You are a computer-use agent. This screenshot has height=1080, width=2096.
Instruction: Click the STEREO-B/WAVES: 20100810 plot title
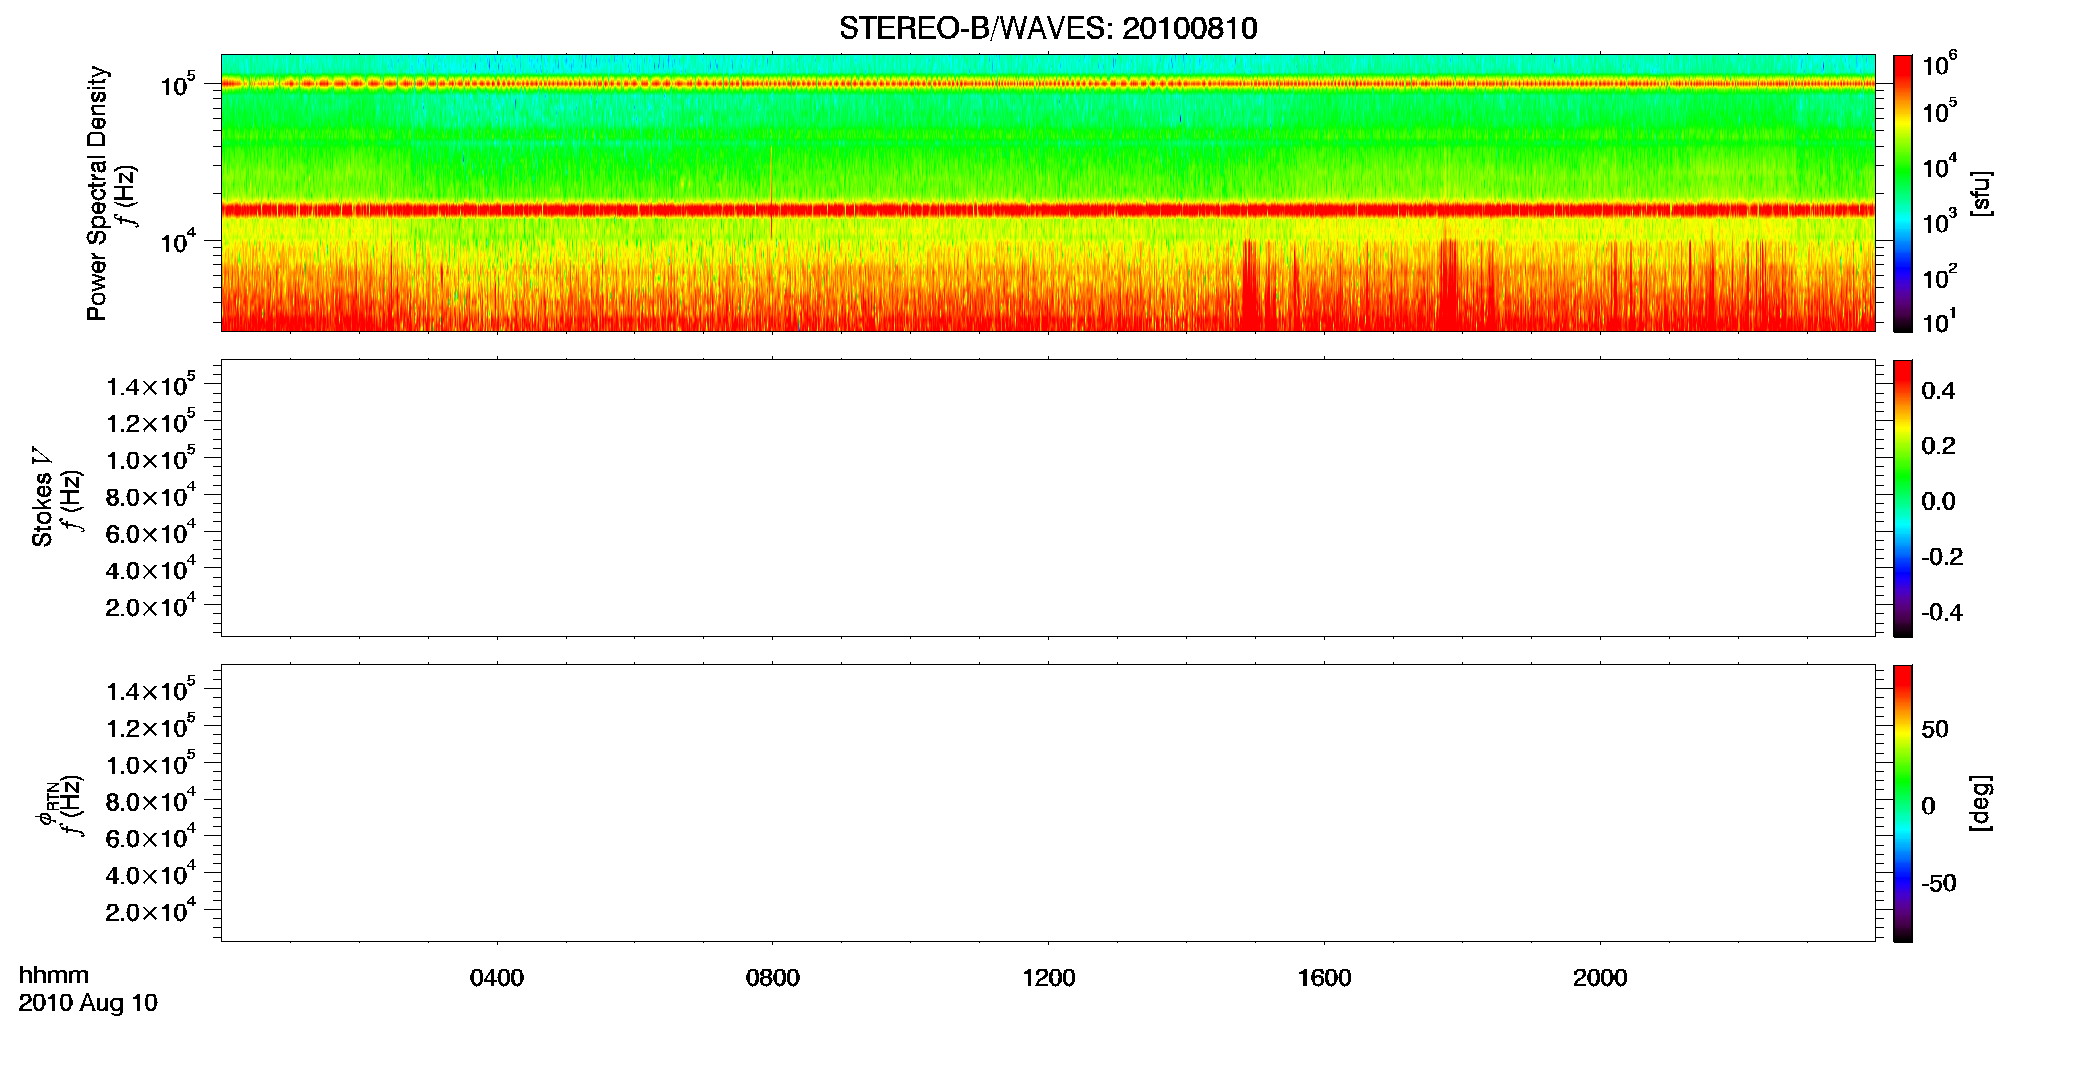pos(1048,28)
